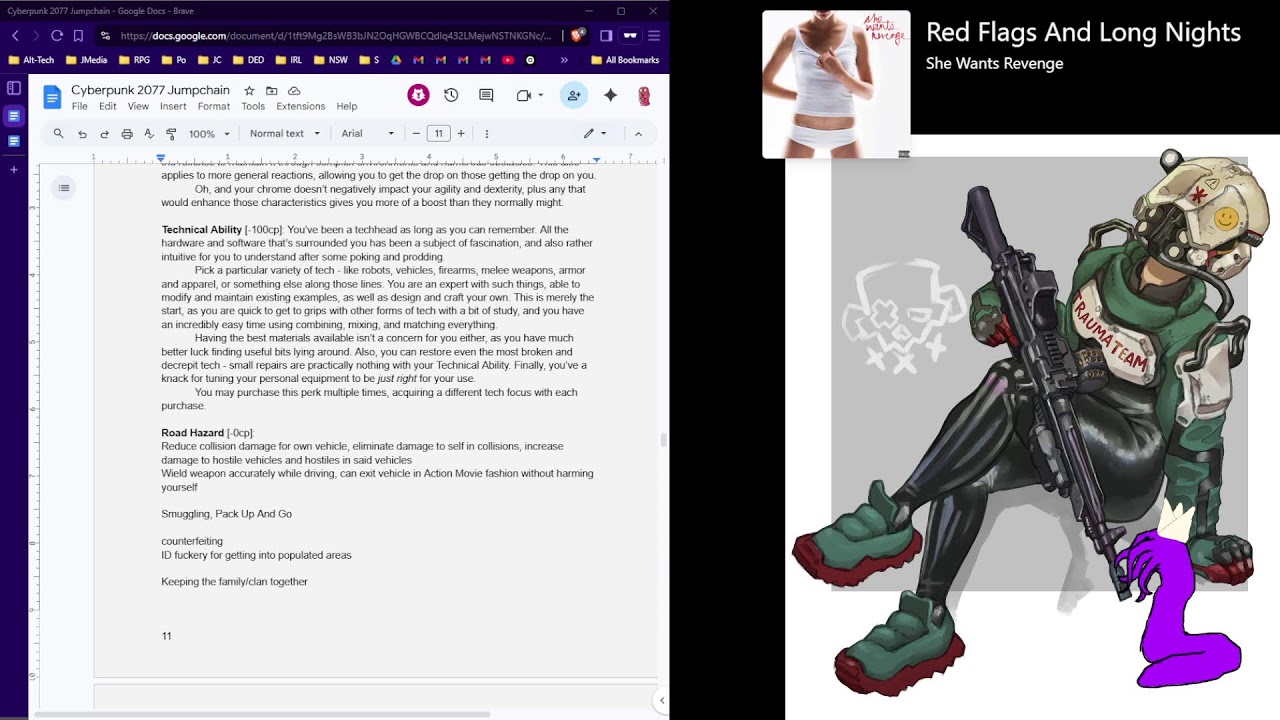Click the font size field showing 11
Image resolution: width=1280 pixels, height=720 pixels.
coord(438,133)
